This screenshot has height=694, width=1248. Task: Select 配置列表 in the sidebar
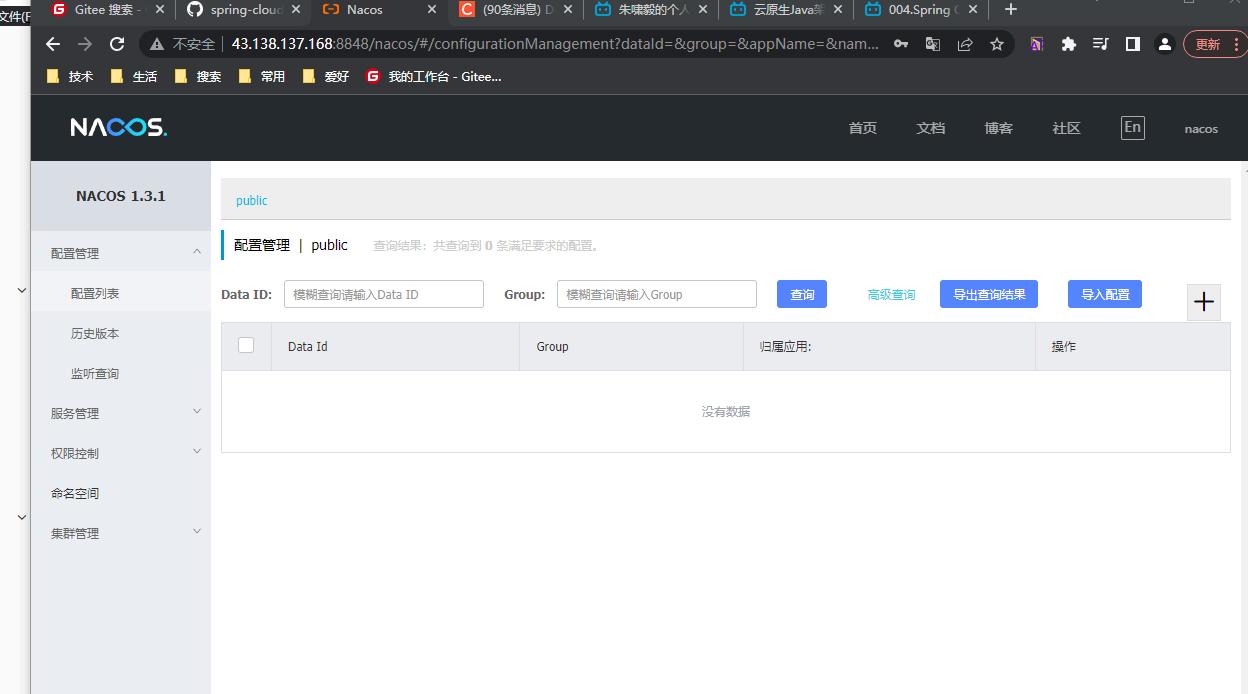121,293
